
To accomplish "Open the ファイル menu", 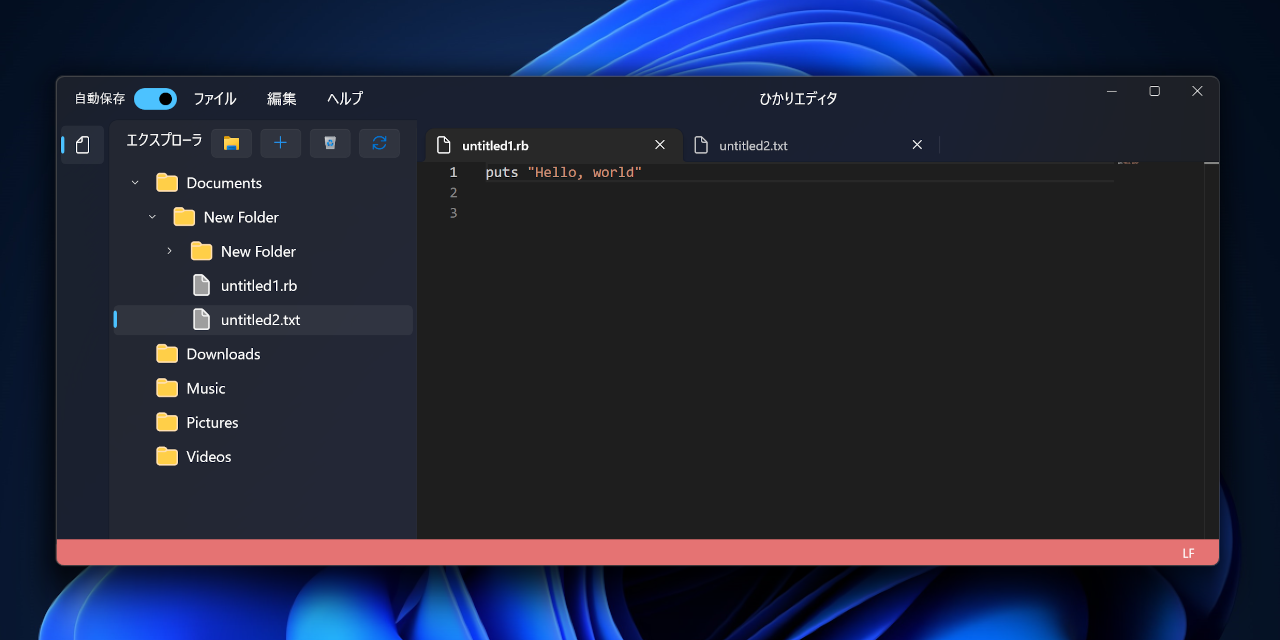I will click(x=214, y=98).
